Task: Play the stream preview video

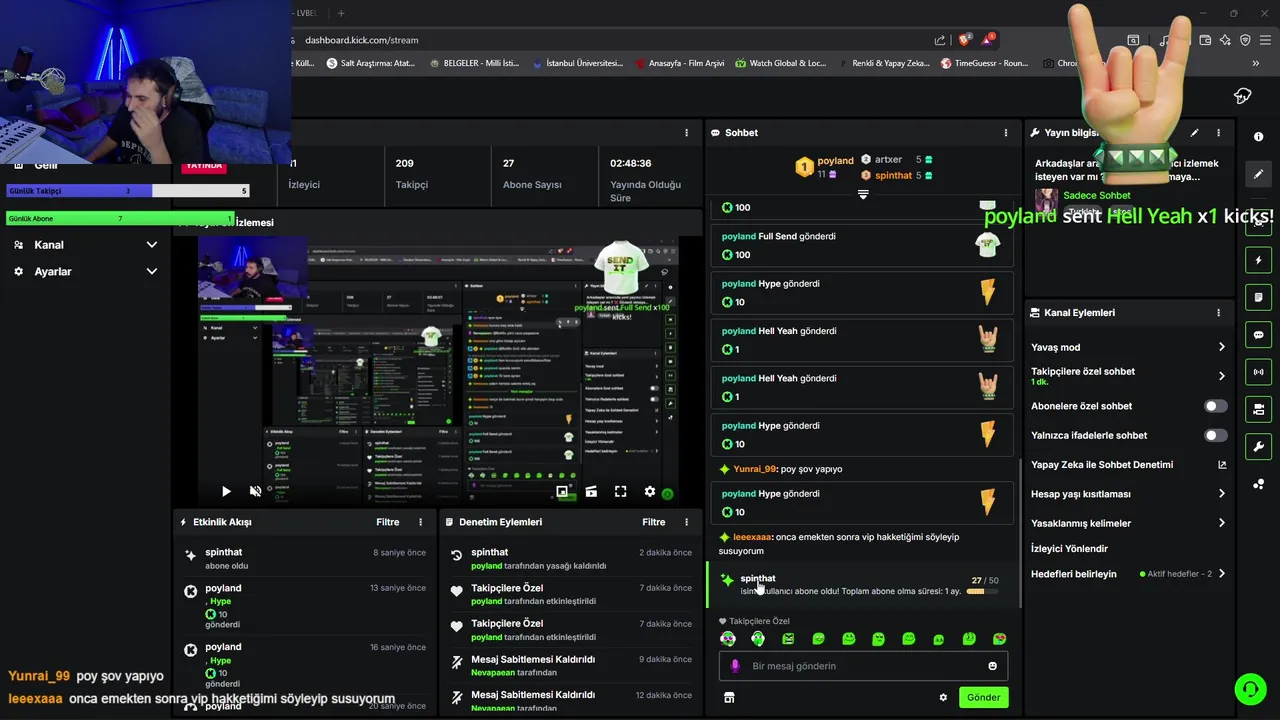Action: click(226, 491)
